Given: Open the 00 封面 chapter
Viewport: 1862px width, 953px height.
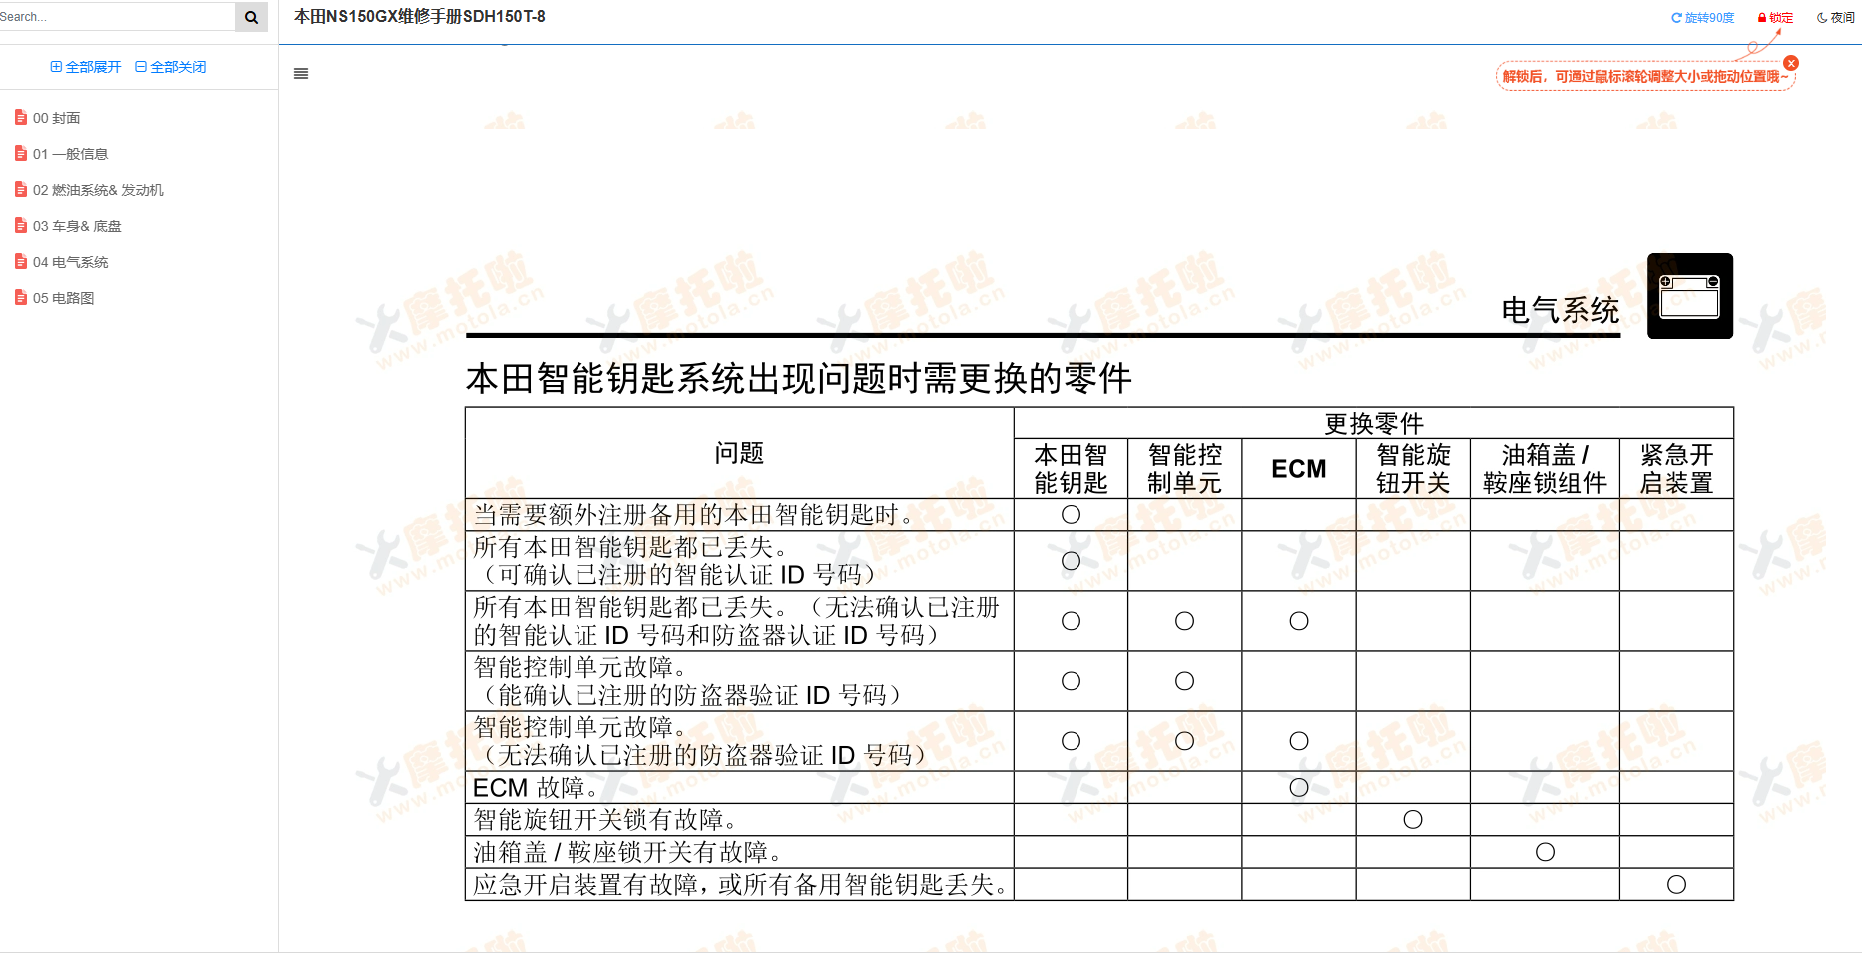Looking at the screenshot, I should [x=56, y=118].
